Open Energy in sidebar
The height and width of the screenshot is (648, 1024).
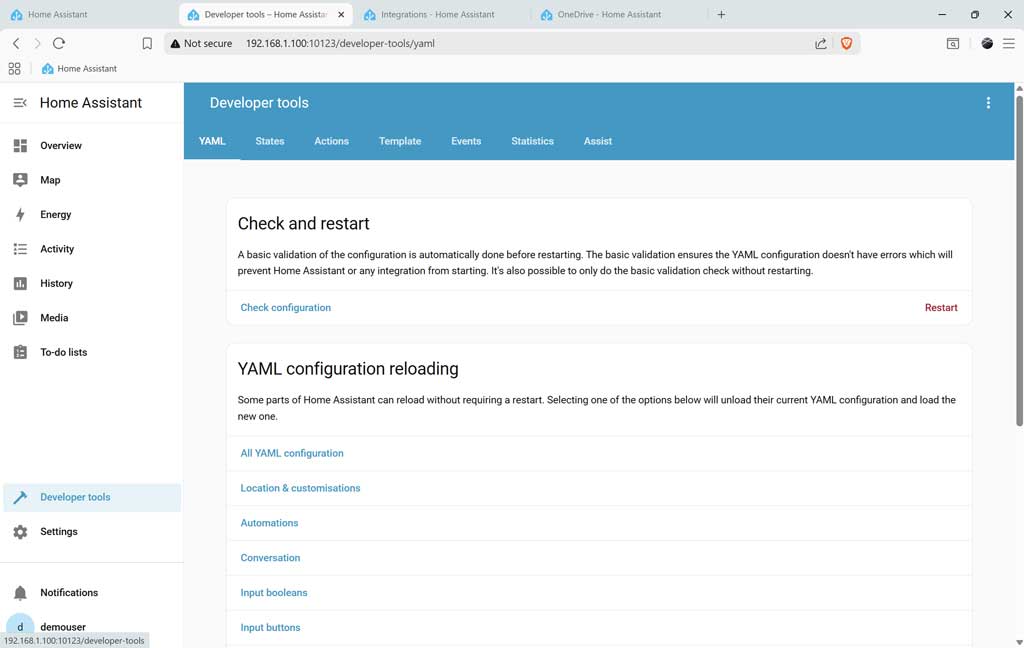coord(91,214)
